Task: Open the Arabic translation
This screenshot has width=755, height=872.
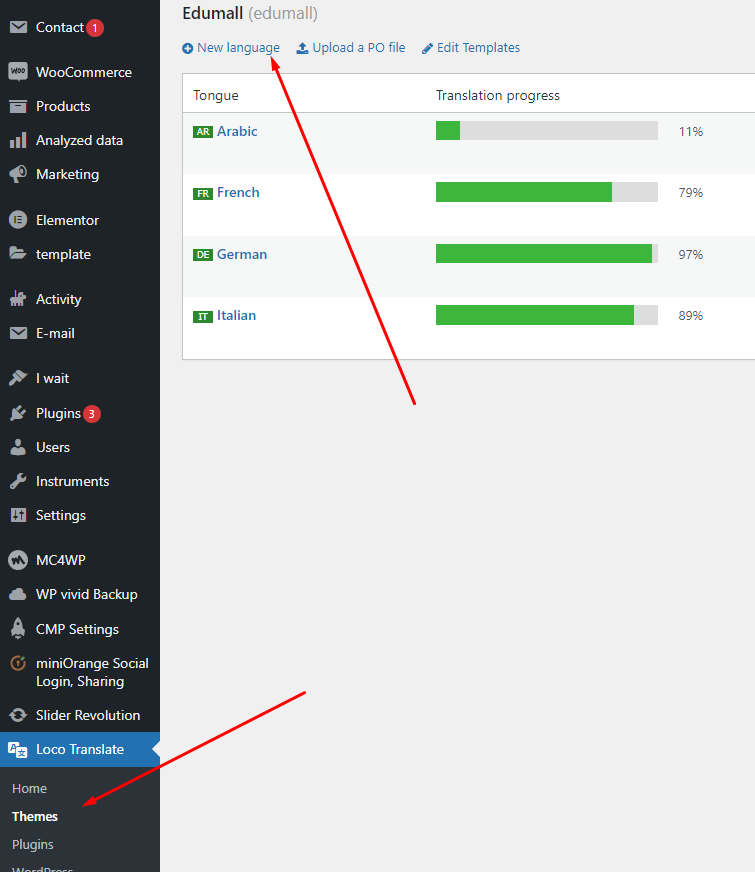Action: tap(237, 131)
